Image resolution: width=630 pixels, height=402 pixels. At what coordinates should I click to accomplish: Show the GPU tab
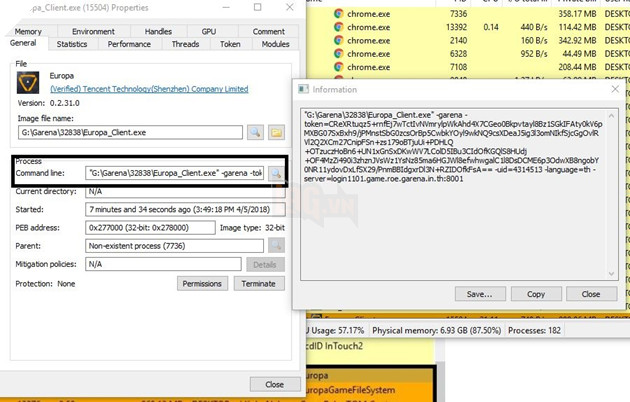208,31
